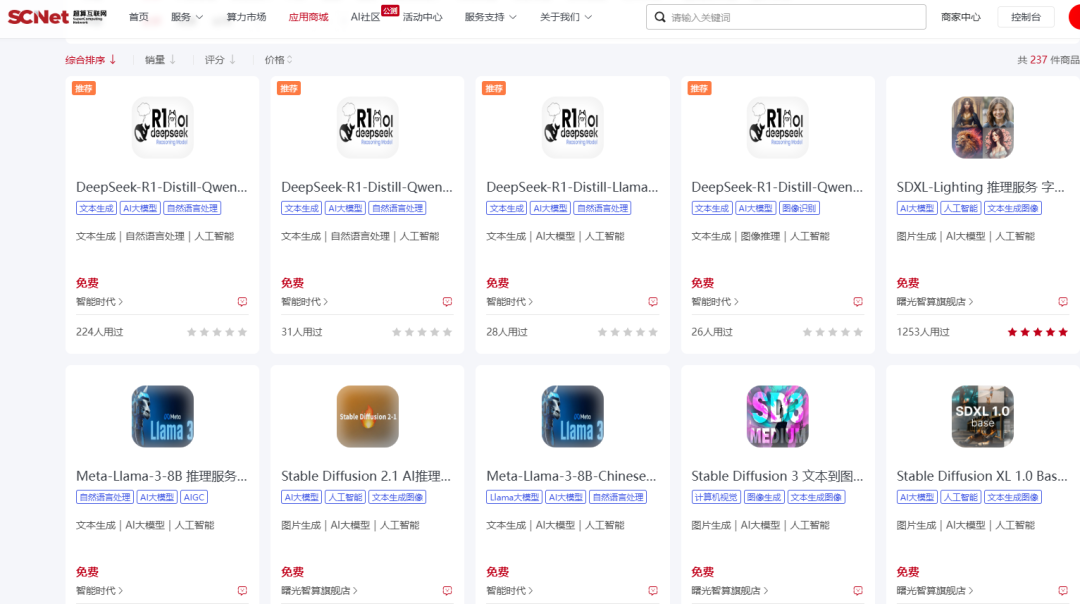This screenshot has width=1080, height=604.
Task: Open AI社区 in navigation
Action: (x=365, y=17)
